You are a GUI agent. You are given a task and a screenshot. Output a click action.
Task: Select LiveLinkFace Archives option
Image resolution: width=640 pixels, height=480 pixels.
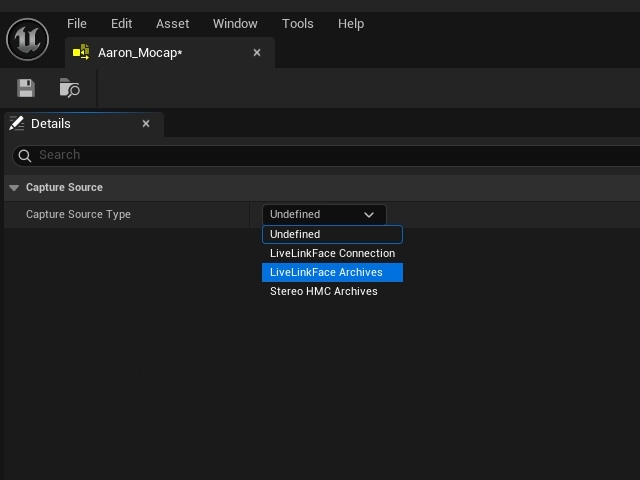click(x=332, y=272)
